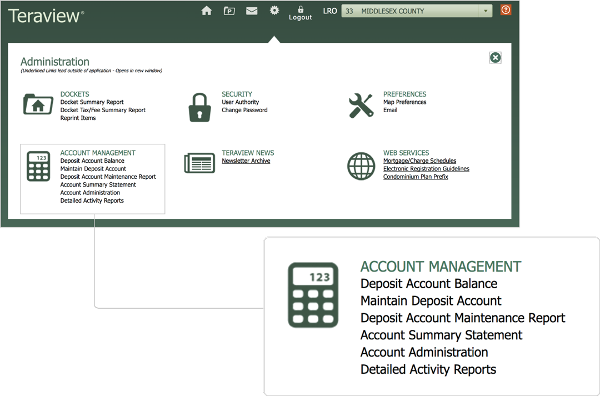Open Condominium Plan Prefix link
Image resolution: width=600 pixels, height=396 pixels.
416,177
